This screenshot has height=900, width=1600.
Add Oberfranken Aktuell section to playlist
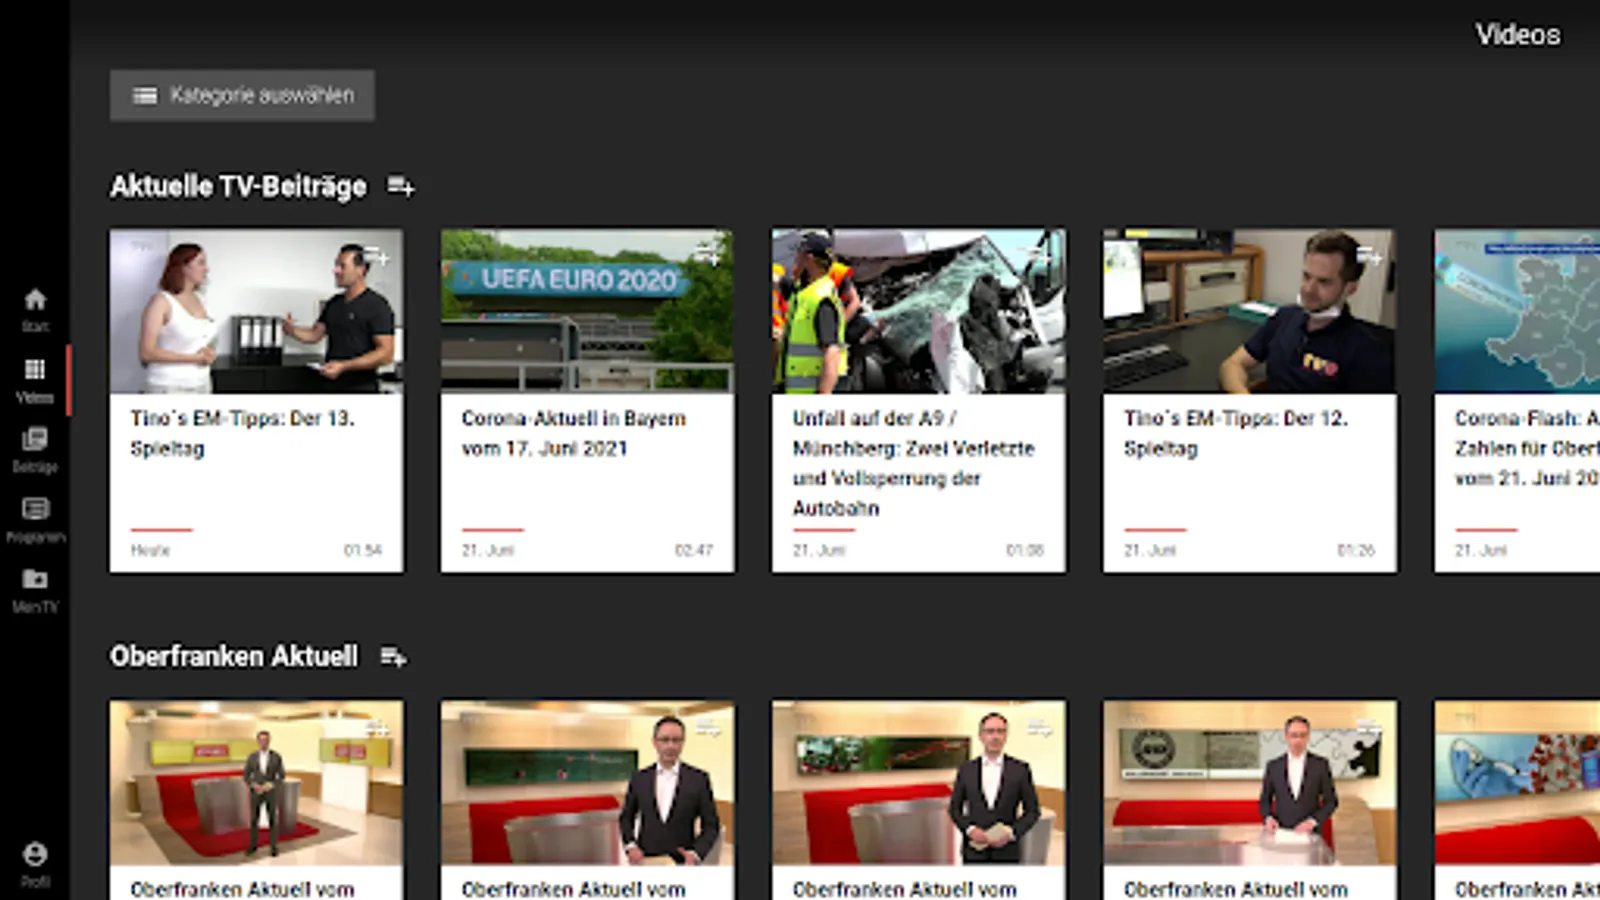tap(393, 657)
